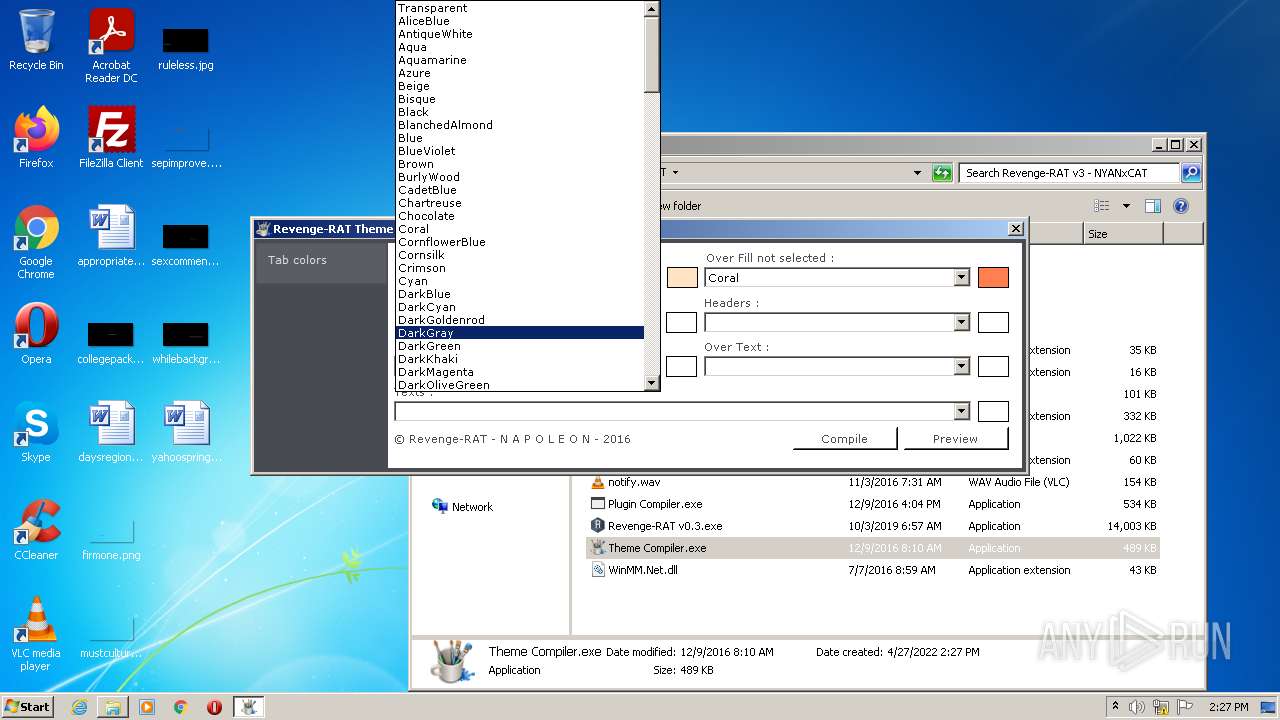Open Windows Explorer from the taskbar

[x=113, y=707]
